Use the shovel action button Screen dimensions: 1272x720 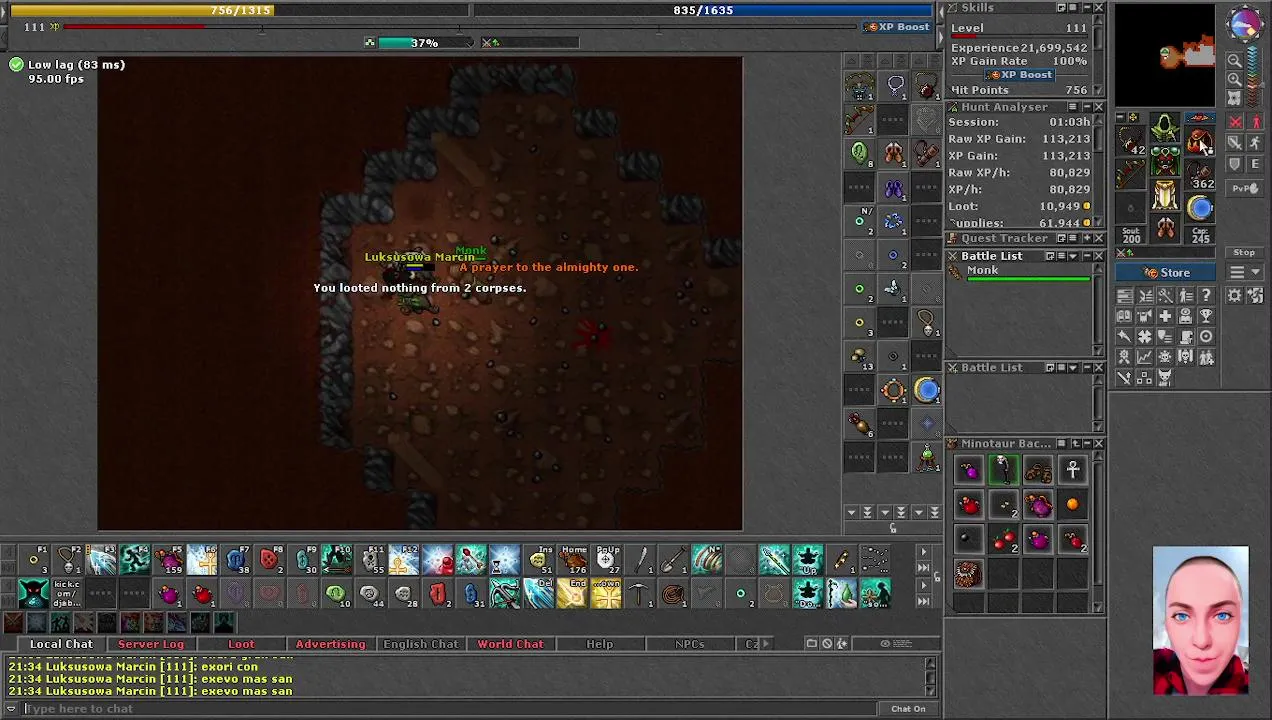coord(672,560)
